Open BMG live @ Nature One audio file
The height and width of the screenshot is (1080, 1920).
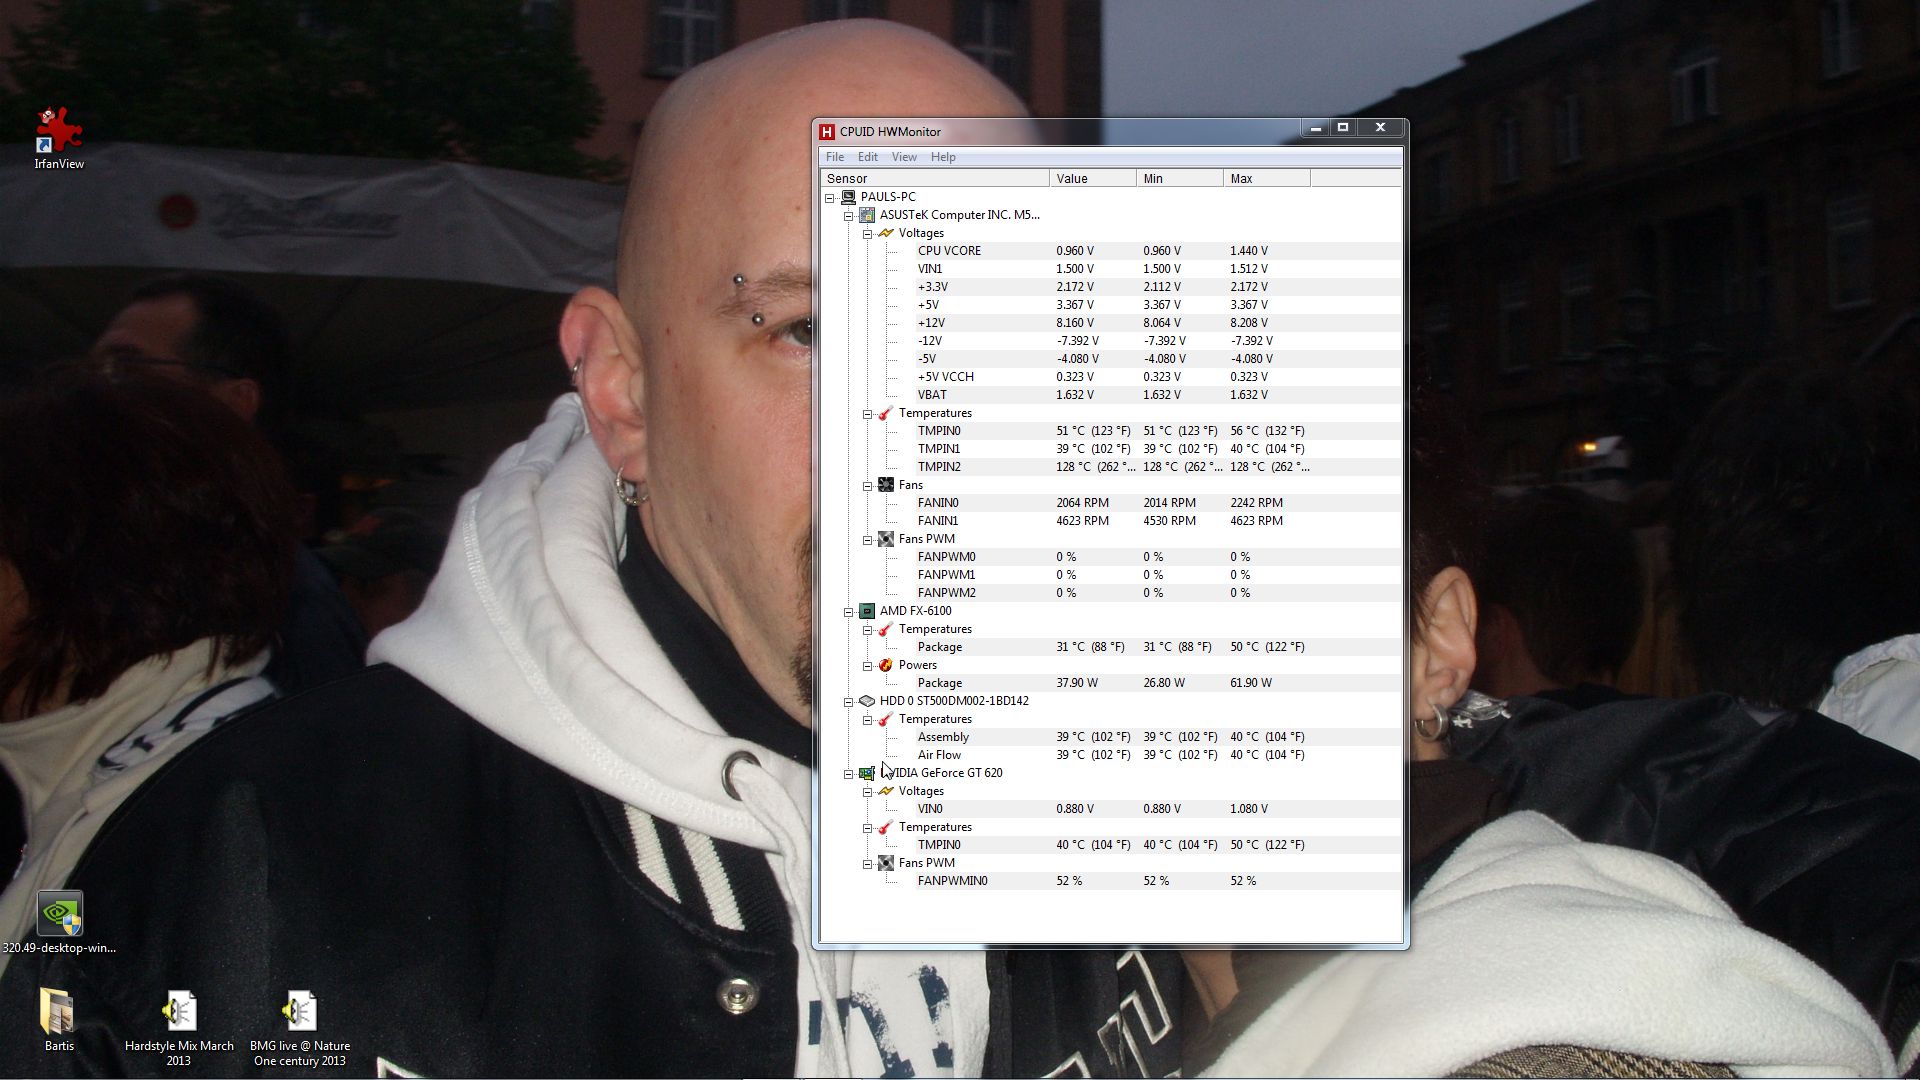click(299, 1012)
